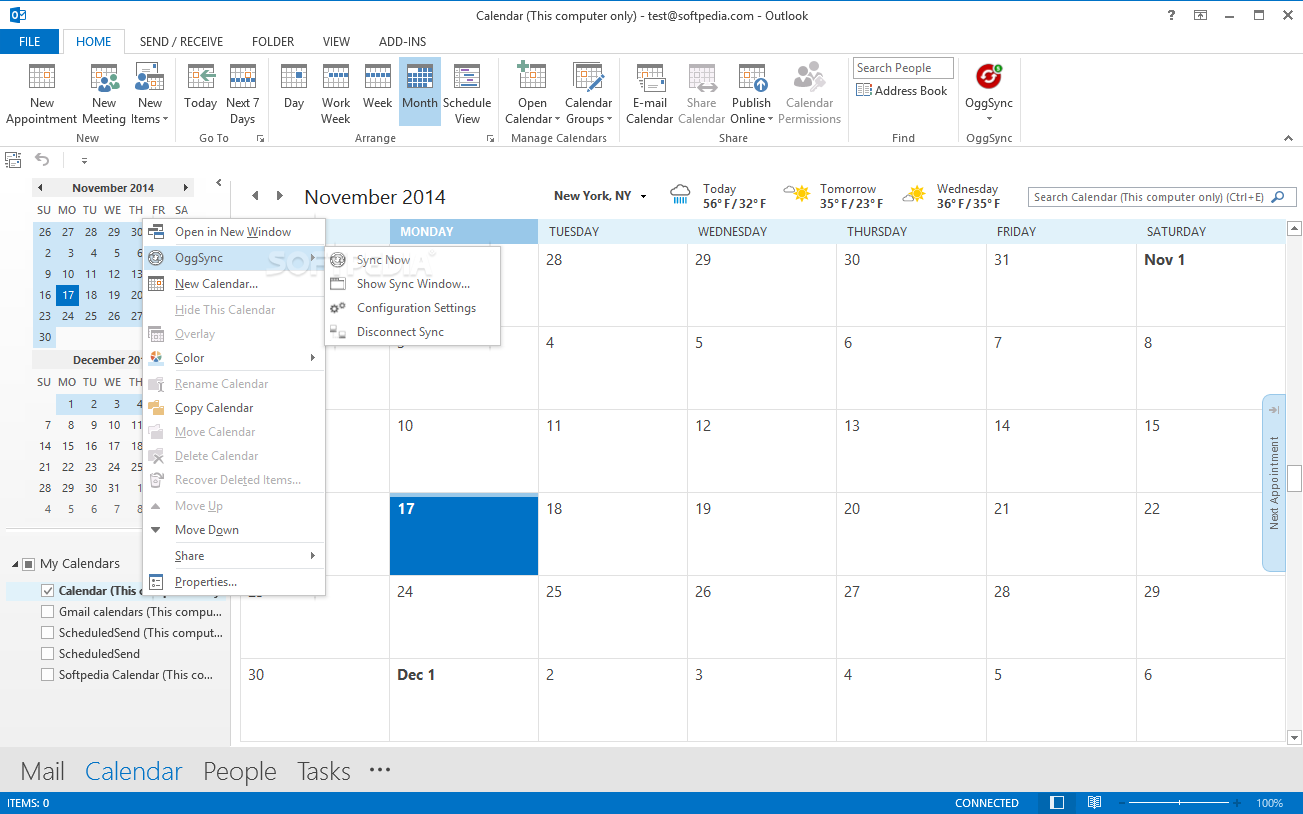Expand the Color submenu
Image resolution: width=1303 pixels, height=814 pixels.
(234, 358)
